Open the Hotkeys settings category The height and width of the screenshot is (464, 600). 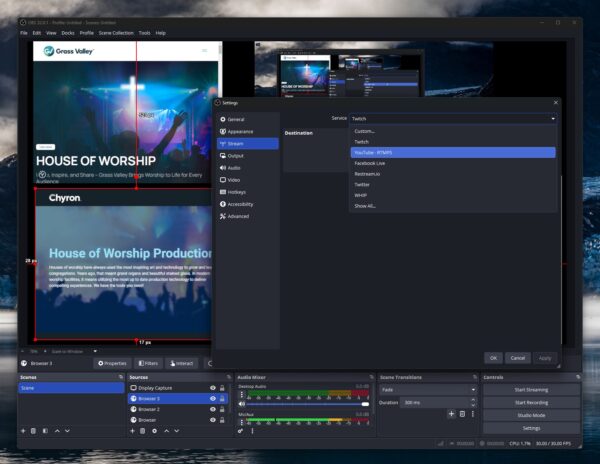(x=236, y=192)
